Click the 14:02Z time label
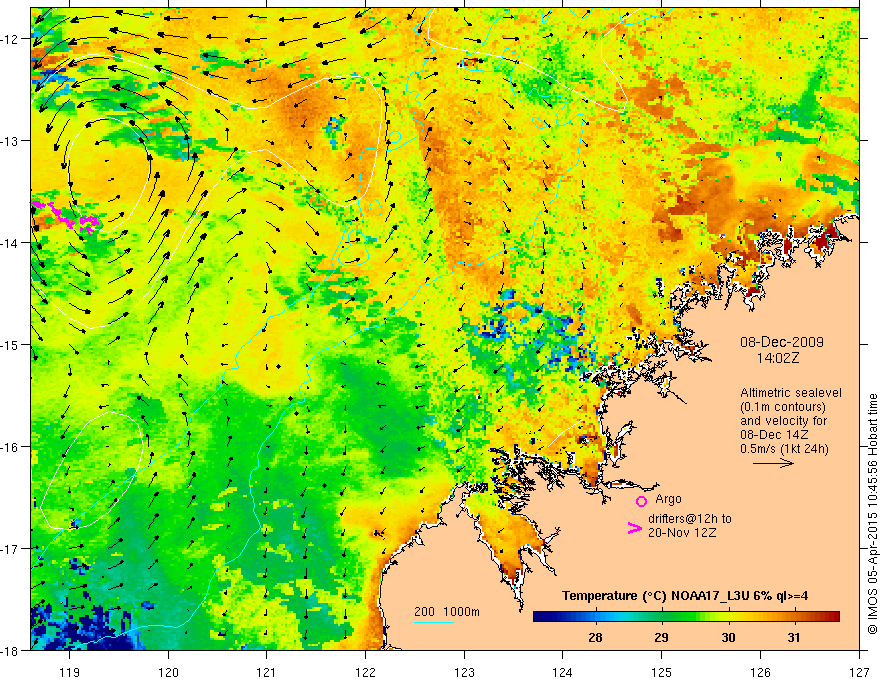880x680 pixels. pos(777,358)
